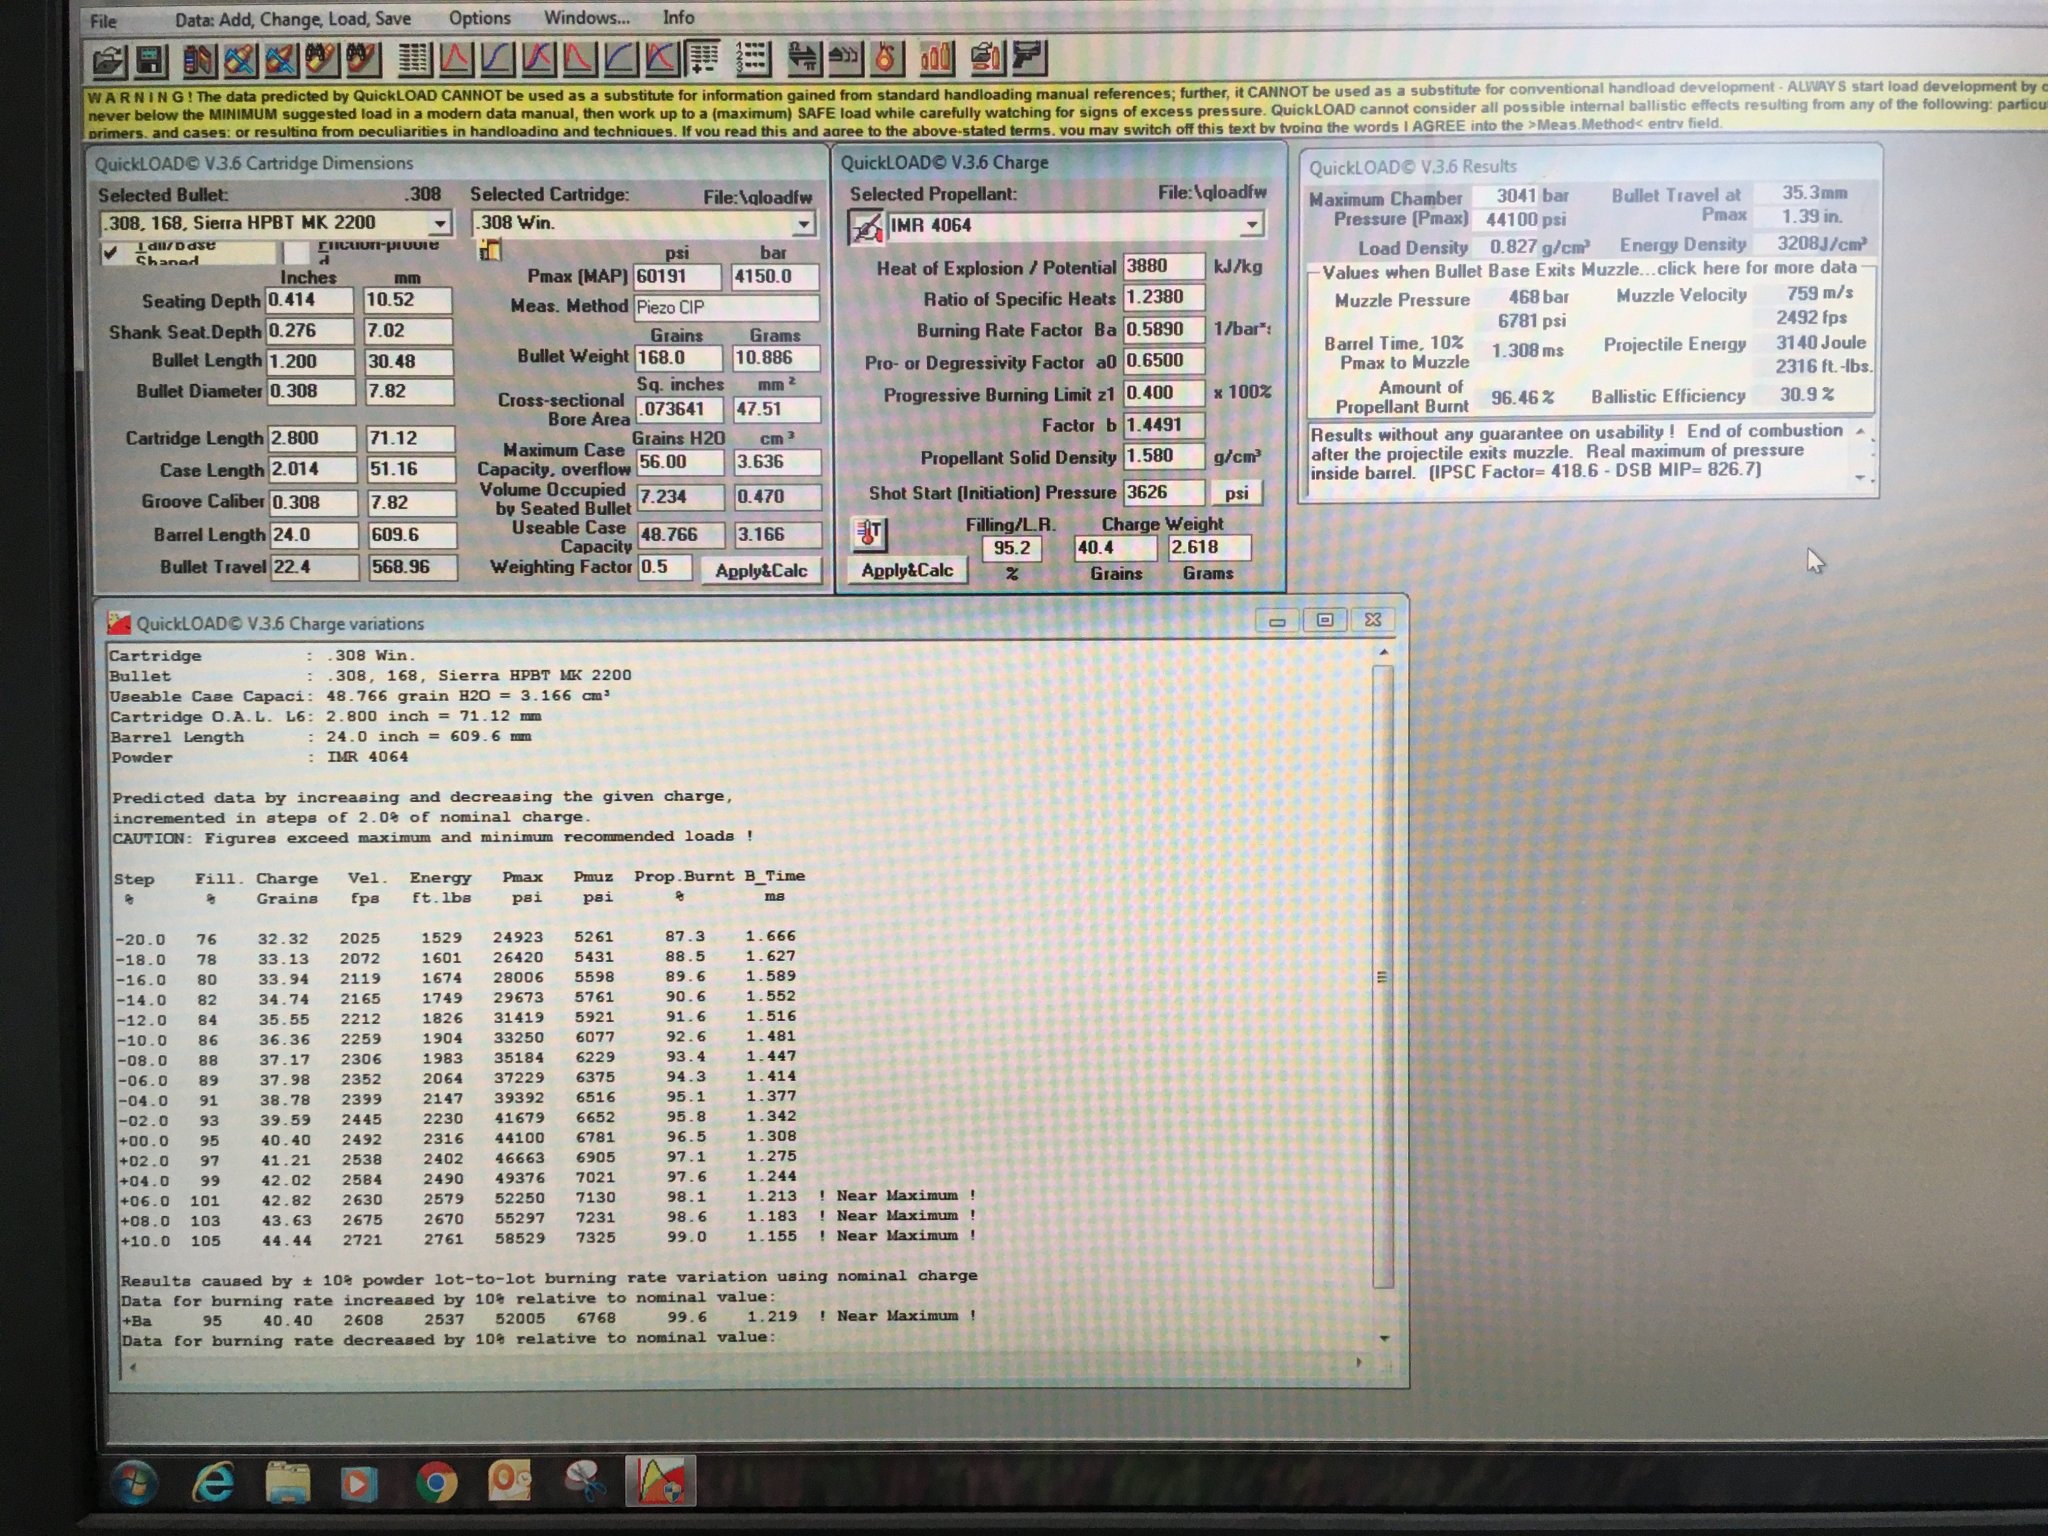Expand the Selected Bullet dropdown
The image size is (2048, 1536).
pyautogui.click(x=439, y=224)
